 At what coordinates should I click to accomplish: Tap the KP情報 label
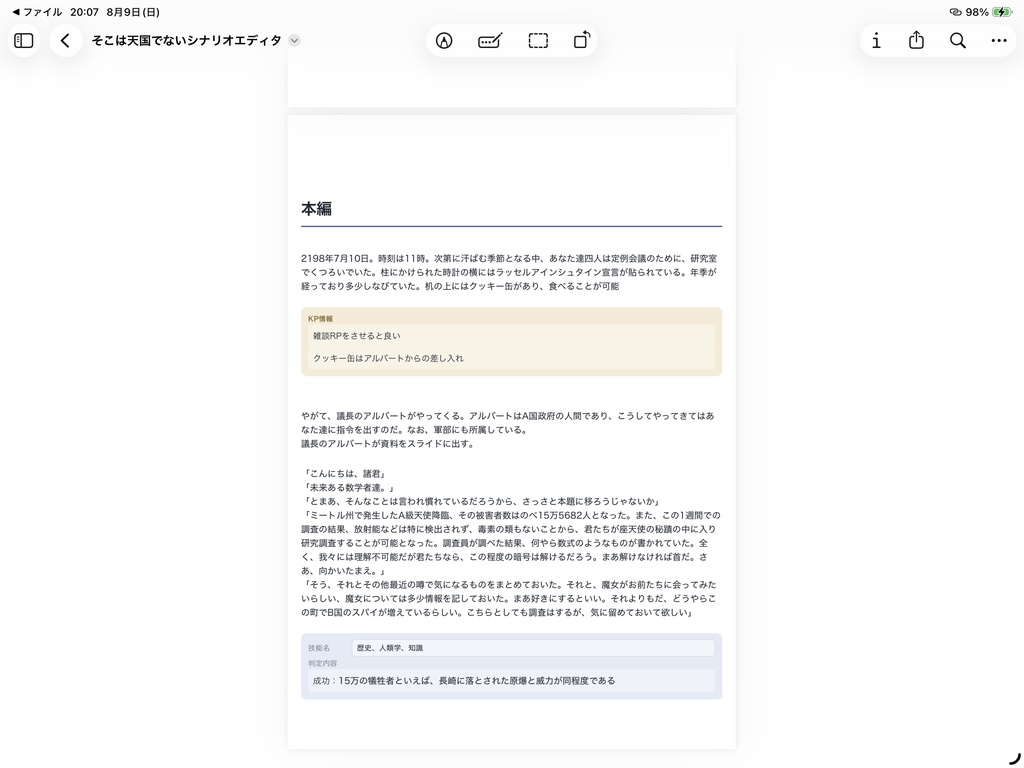pos(321,319)
